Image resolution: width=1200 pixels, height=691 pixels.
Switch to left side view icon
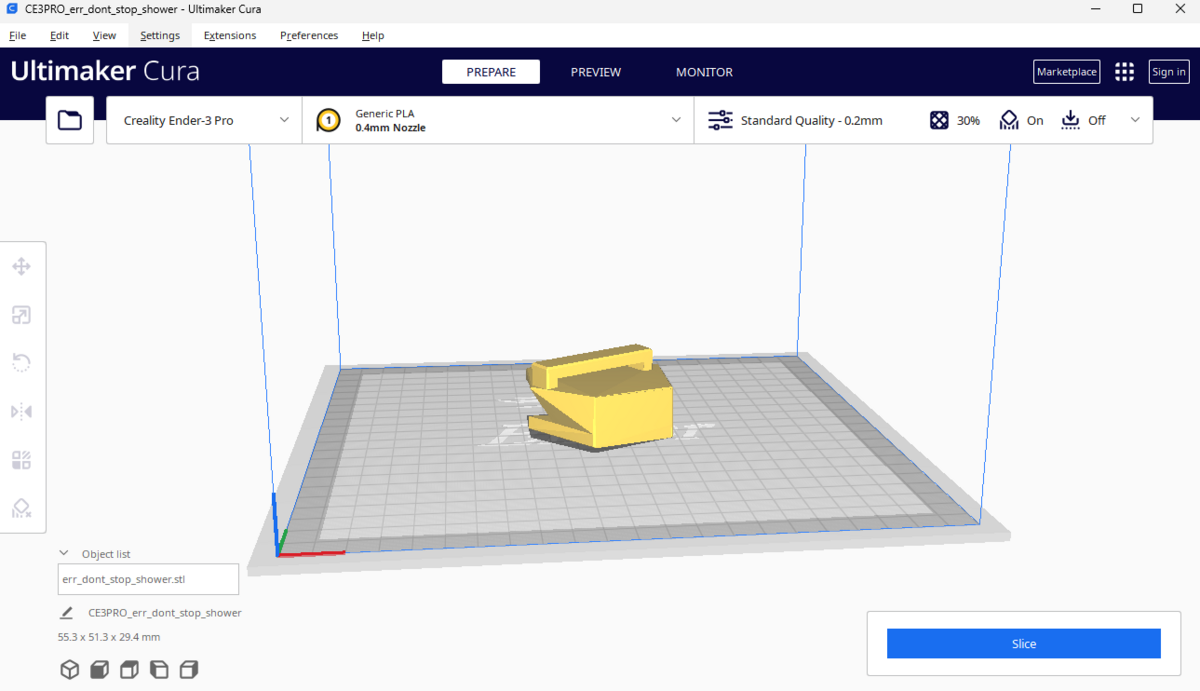tap(159, 670)
